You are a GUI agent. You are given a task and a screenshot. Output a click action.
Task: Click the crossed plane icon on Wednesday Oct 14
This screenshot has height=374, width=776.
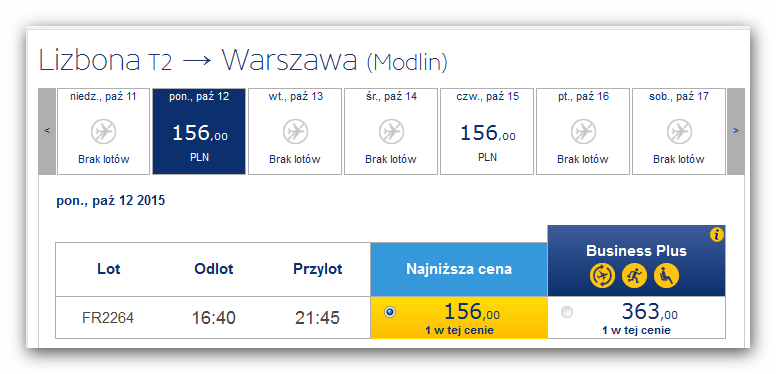(x=391, y=132)
